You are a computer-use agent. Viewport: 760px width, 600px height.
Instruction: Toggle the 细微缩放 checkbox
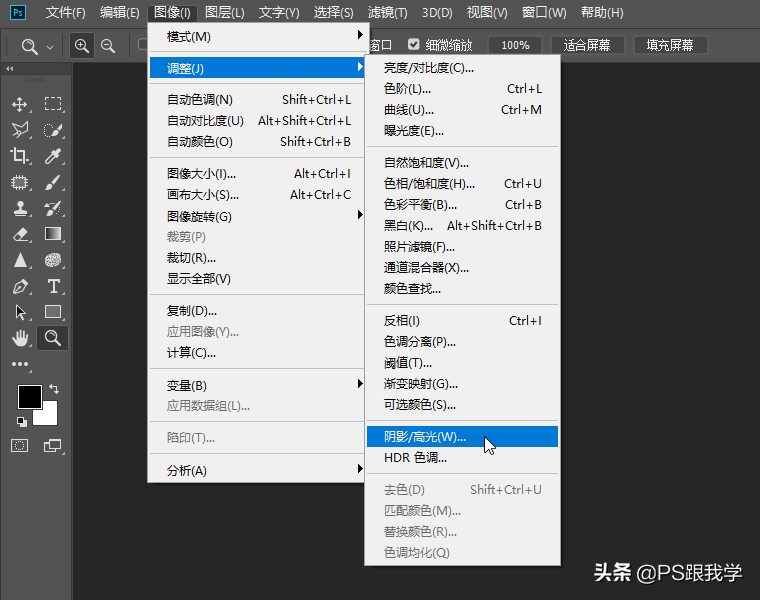[413, 45]
